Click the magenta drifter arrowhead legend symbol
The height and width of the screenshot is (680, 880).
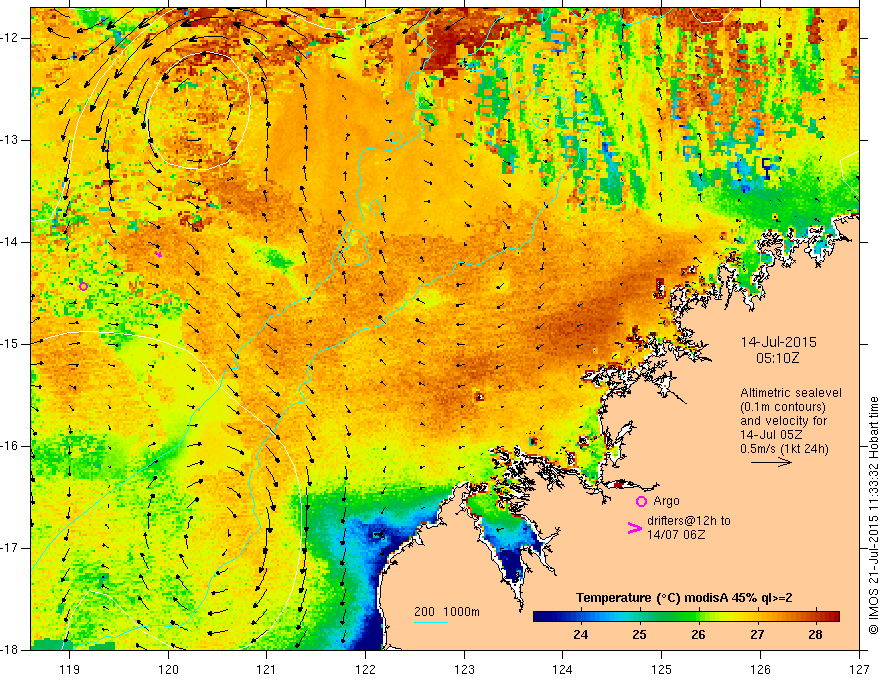tap(634, 528)
